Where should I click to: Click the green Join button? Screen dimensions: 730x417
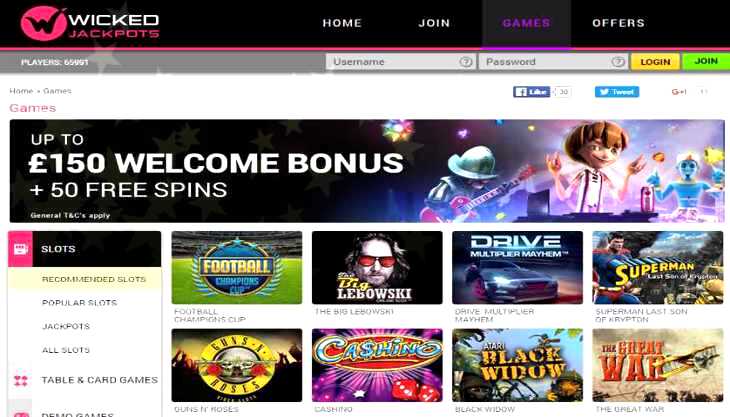point(706,61)
